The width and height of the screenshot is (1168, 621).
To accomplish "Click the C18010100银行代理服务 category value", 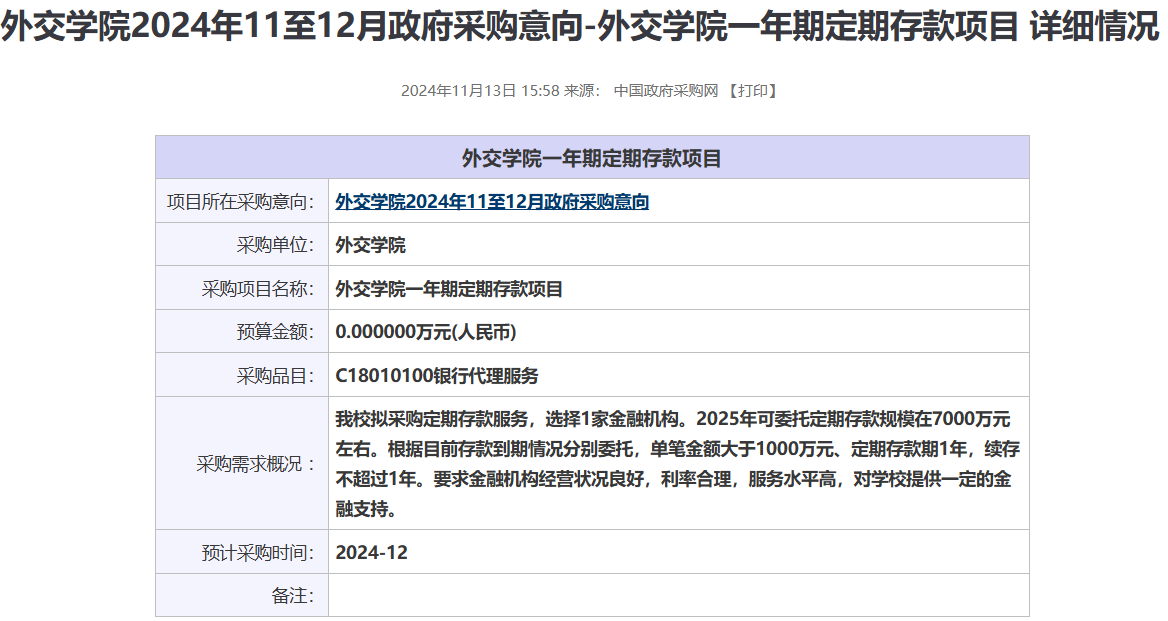I will coord(437,376).
